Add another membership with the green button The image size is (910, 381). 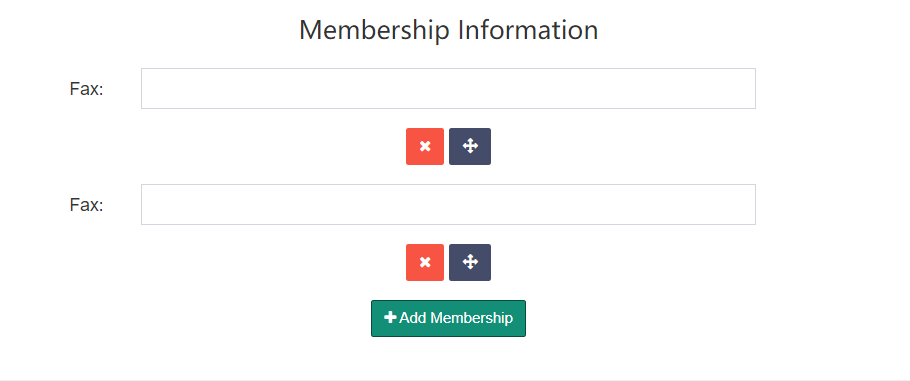449,318
